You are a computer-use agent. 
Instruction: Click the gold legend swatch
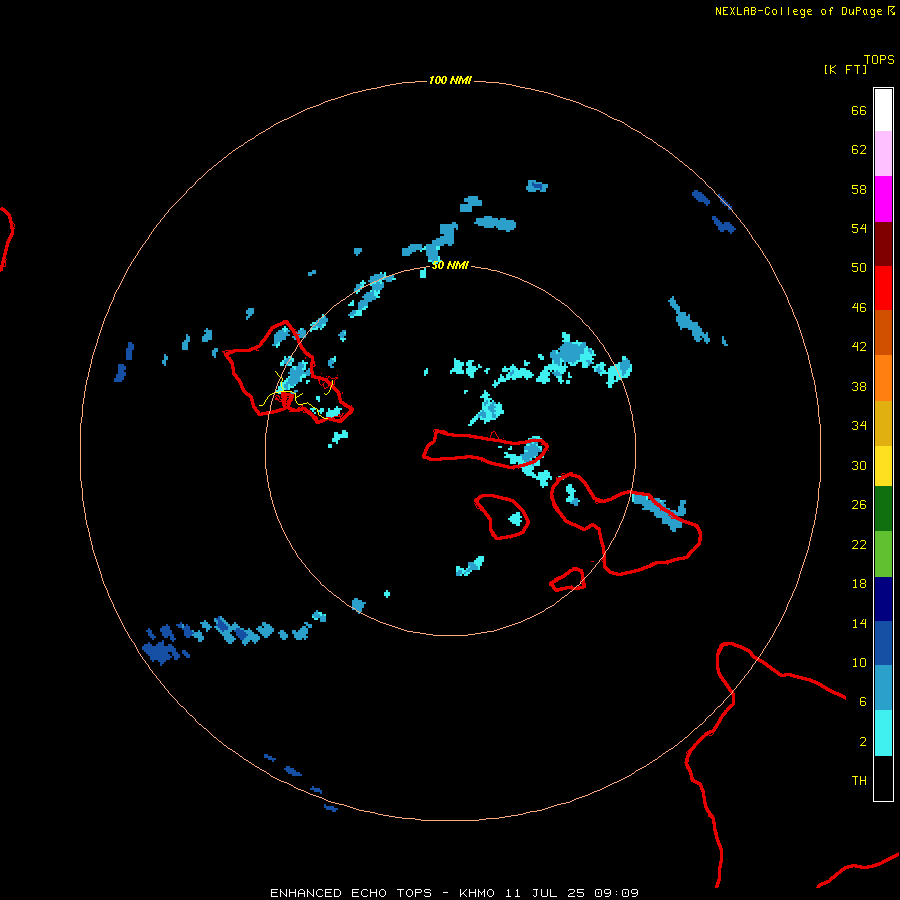pyautogui.click(x=883, y=423)
